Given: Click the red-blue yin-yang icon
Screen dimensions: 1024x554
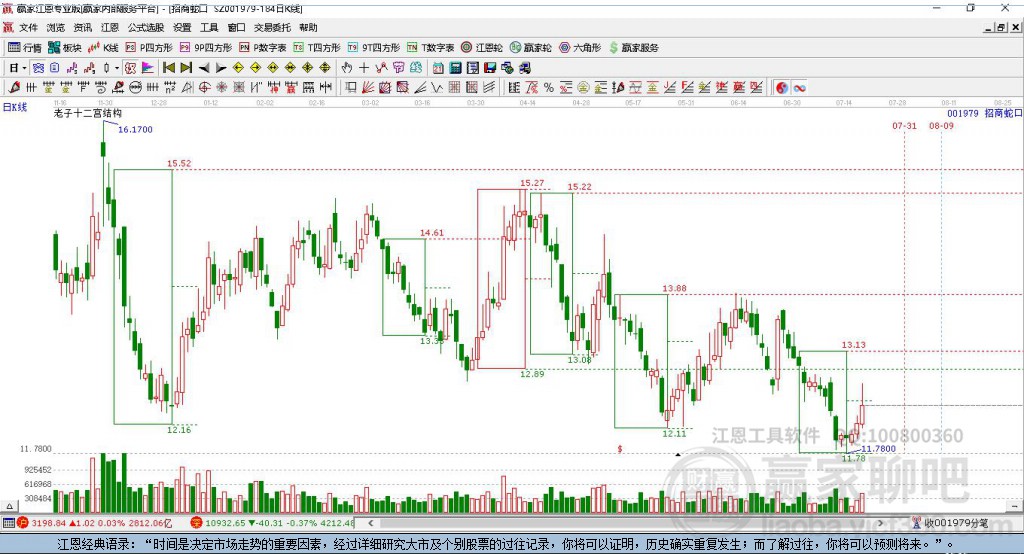Looking at the screenshot, I should 782,88.
